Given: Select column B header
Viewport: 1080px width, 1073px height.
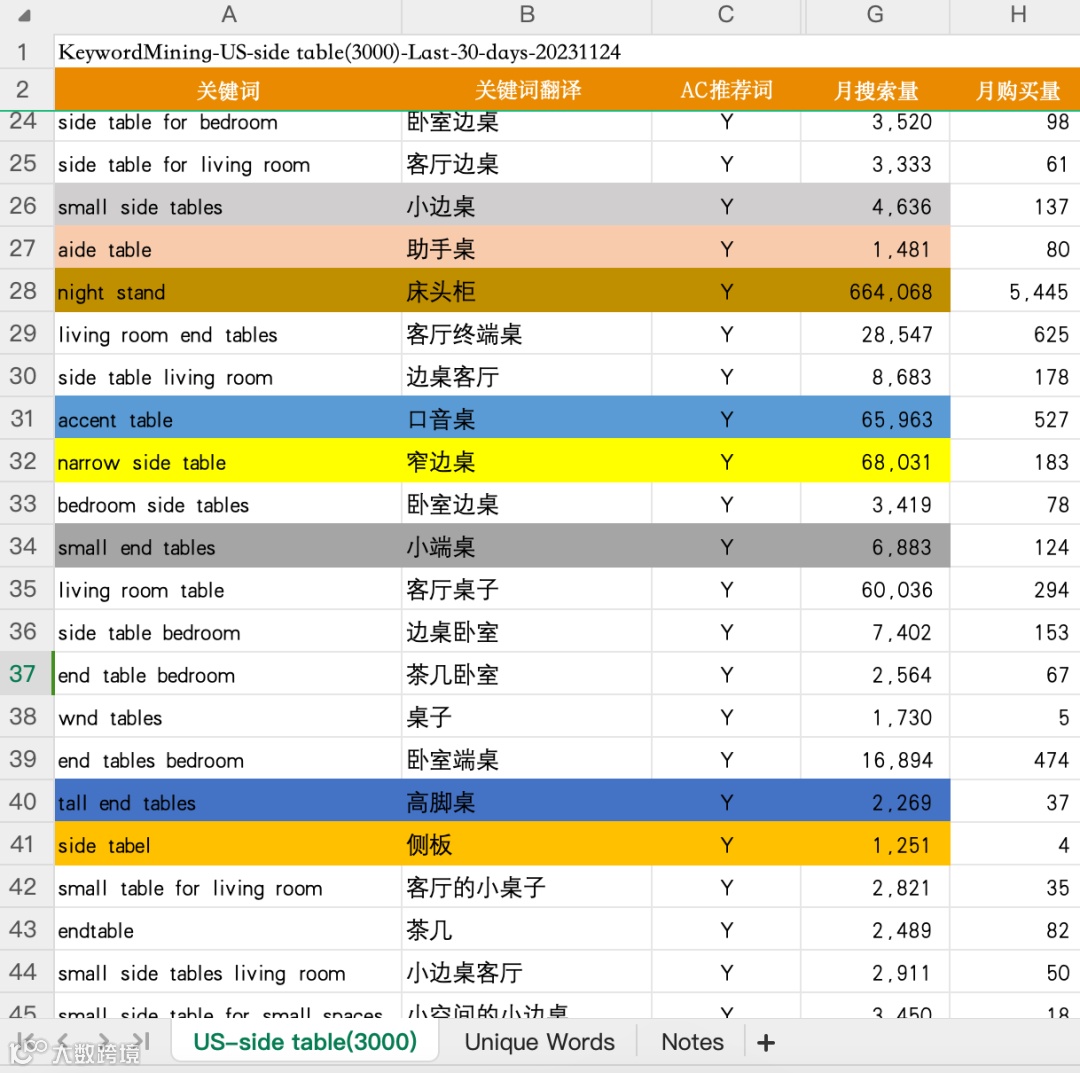Looking at the screenshot, I should [527, 15].
